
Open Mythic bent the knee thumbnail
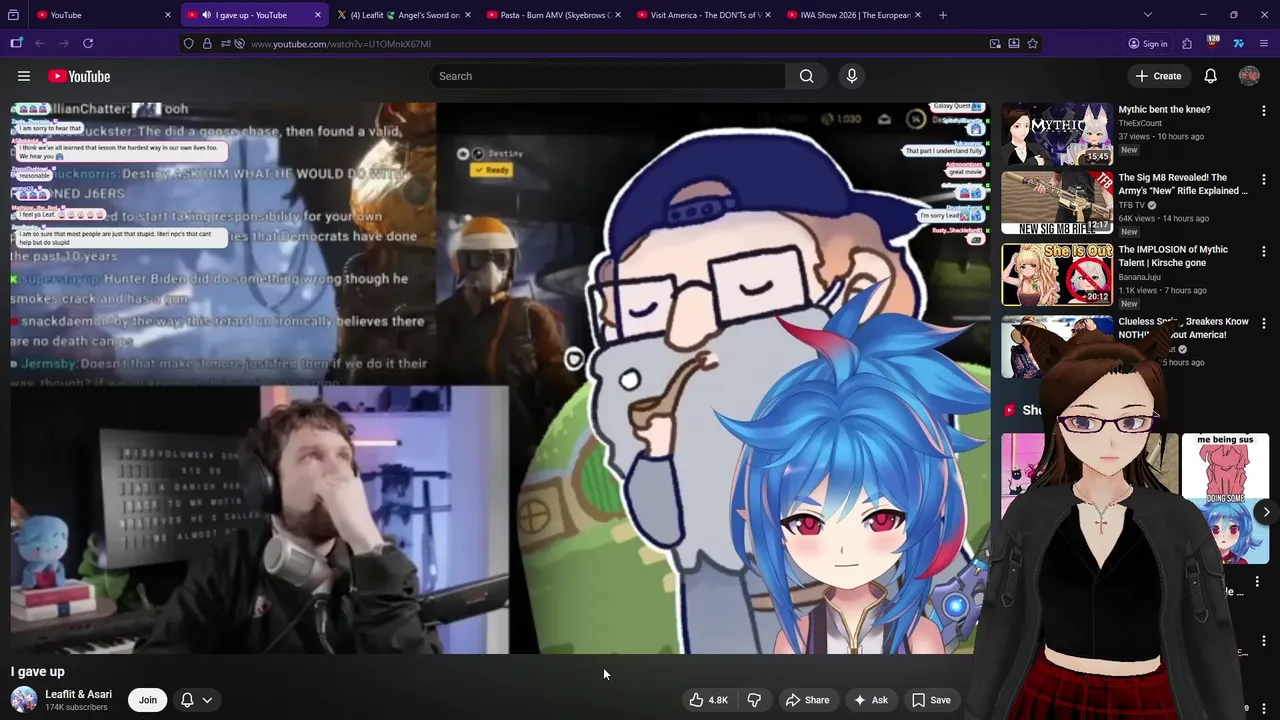pos(1057,133)
